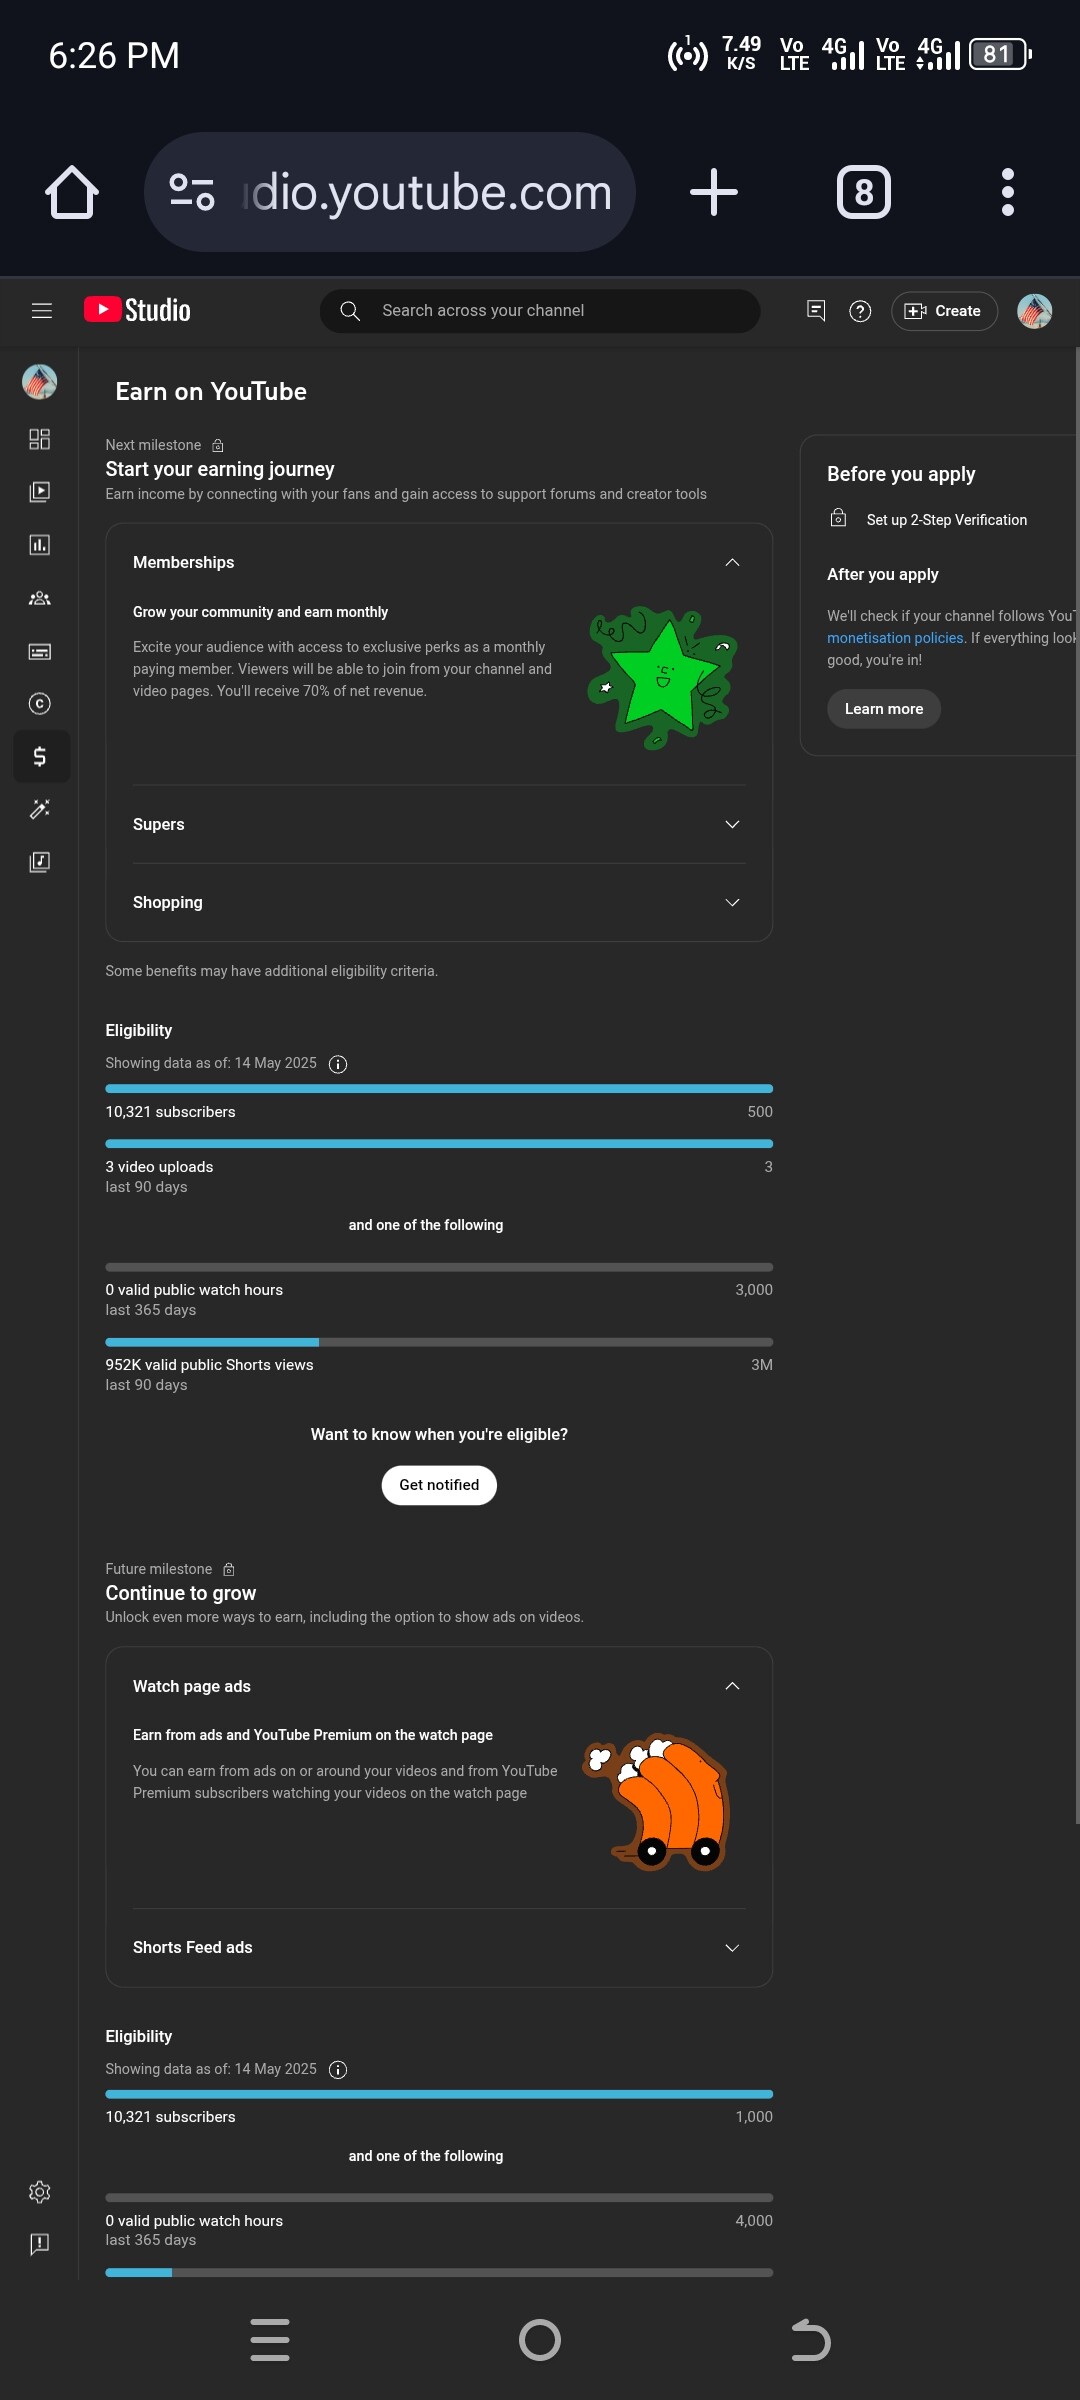The image size is (1080, 2400).
Task: Open the browser three-dot menu
Action: coord(1008,192)
